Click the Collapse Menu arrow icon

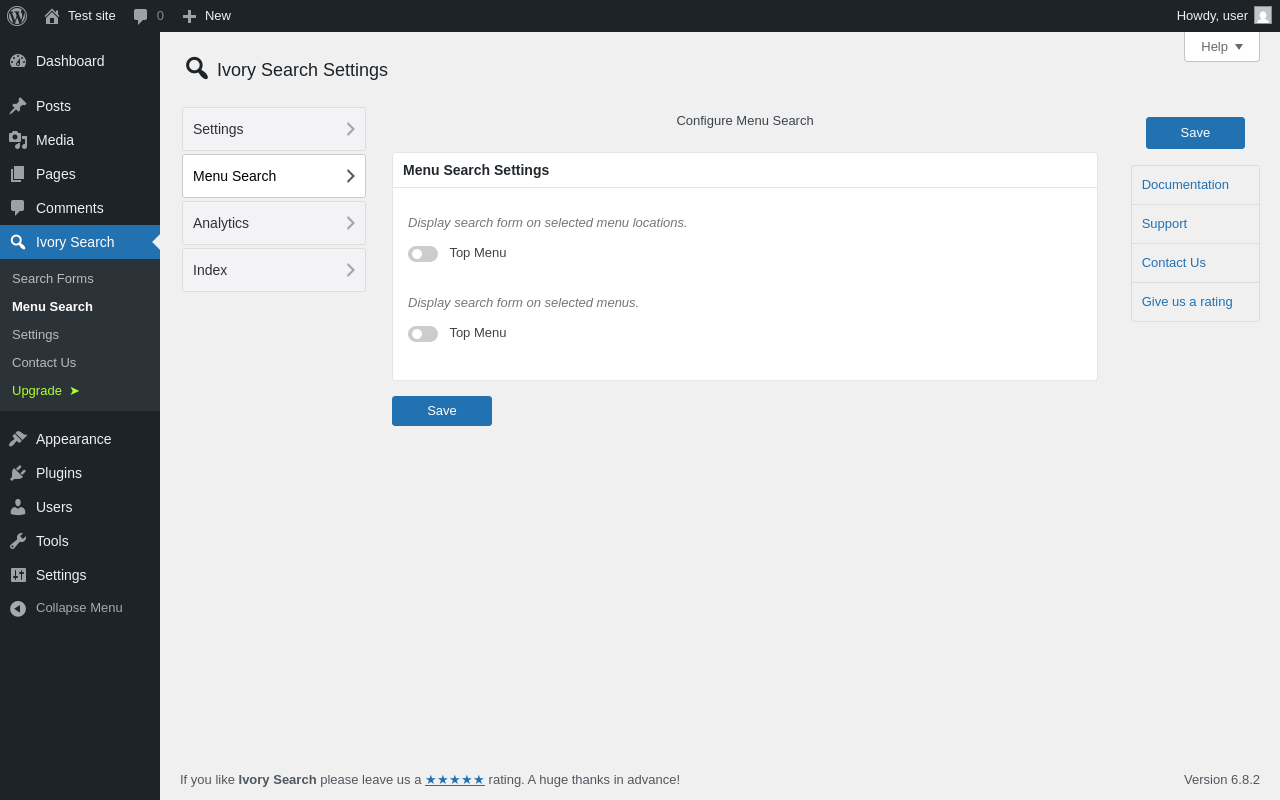click(18, 608)
